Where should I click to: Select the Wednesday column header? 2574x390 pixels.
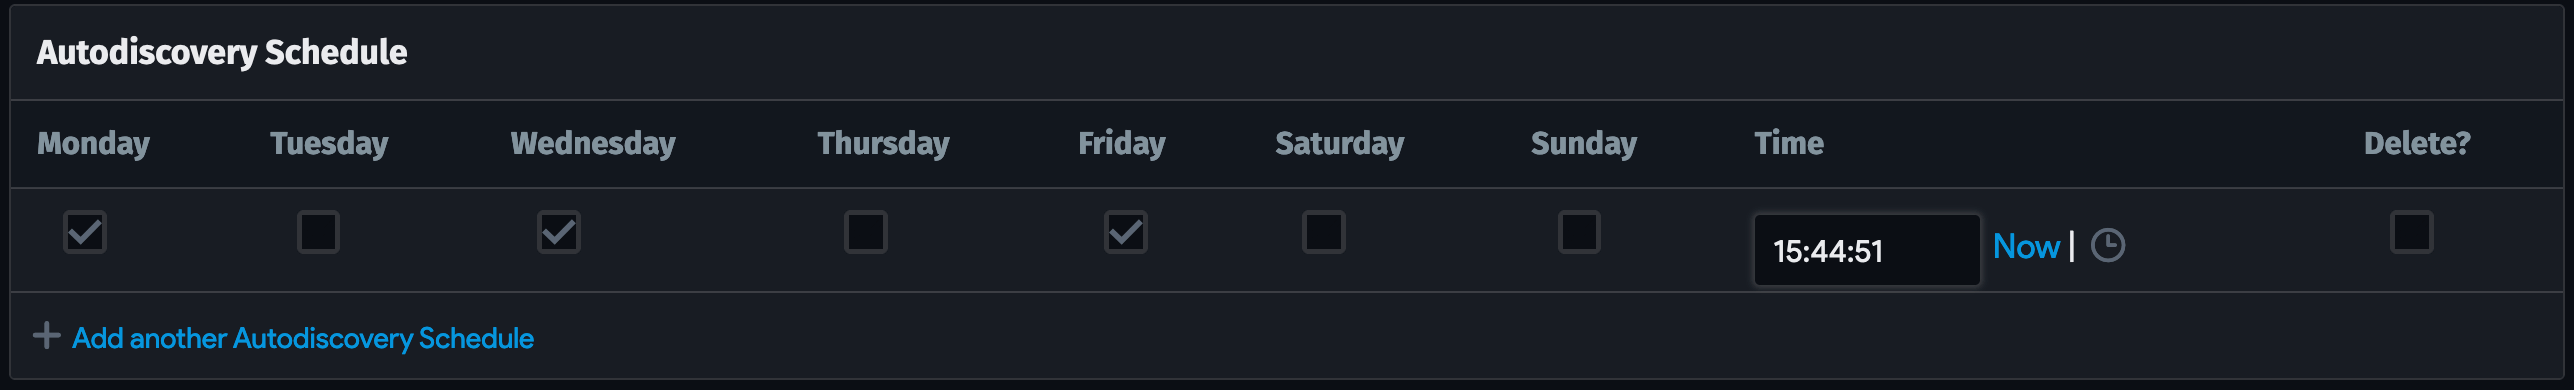tap(593, 144)
